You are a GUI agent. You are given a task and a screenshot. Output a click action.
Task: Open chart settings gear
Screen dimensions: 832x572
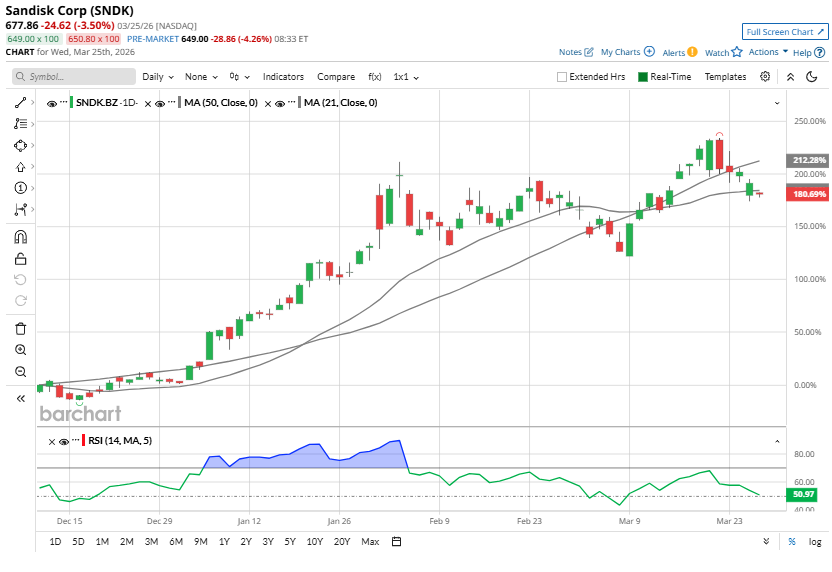pyautogui.click(x=765, y=76)
